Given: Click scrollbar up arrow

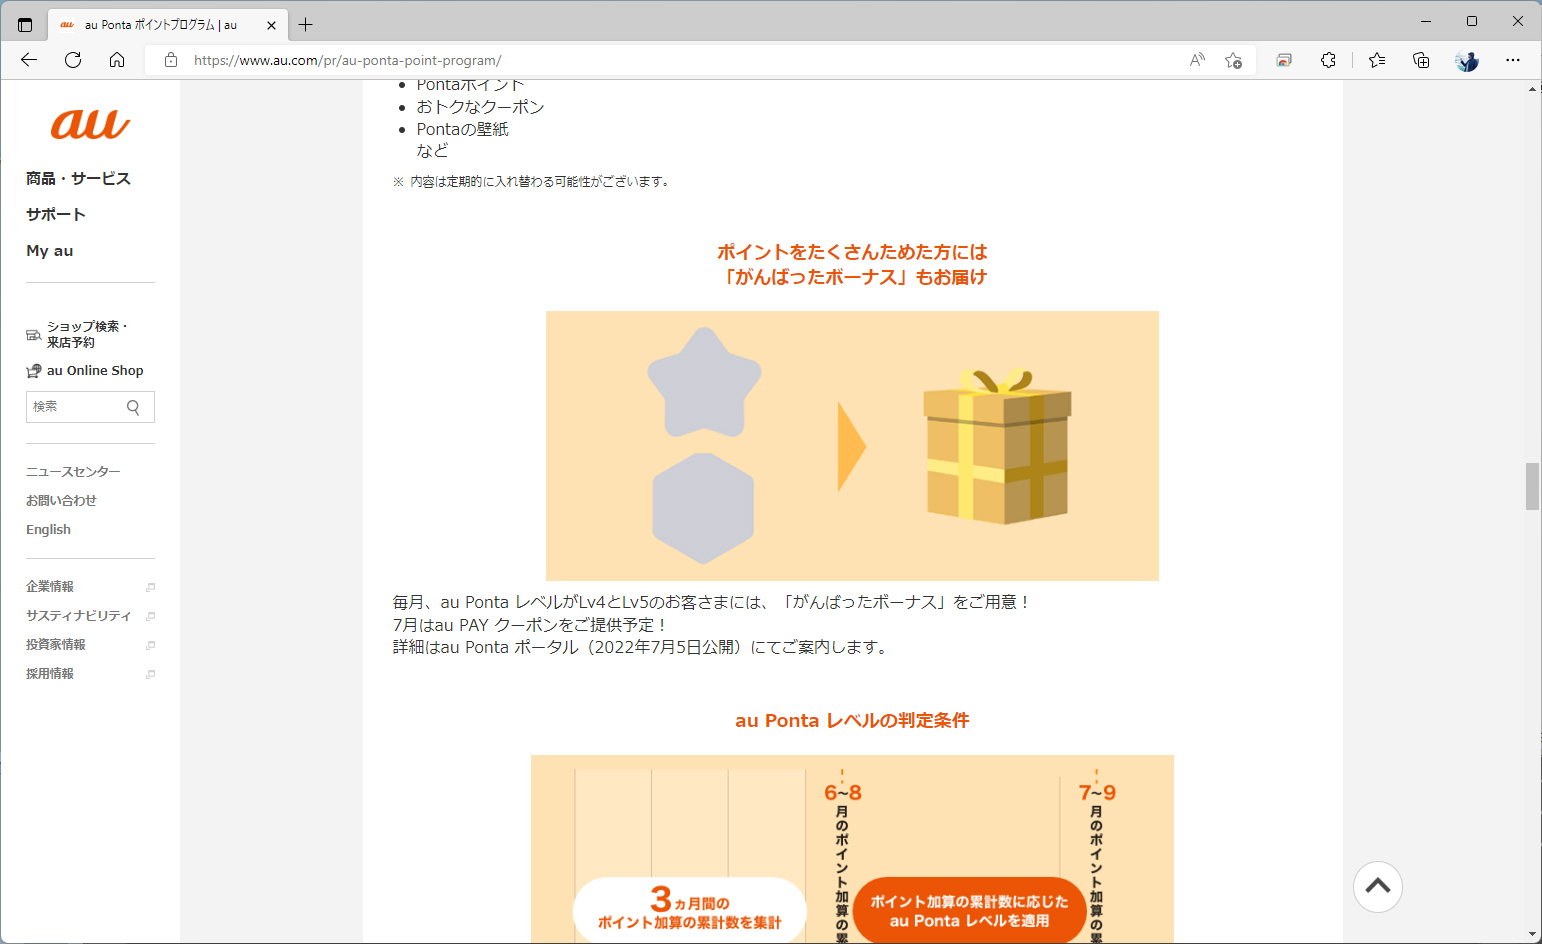Looking at the screenshot, I should click(1532, 89).
